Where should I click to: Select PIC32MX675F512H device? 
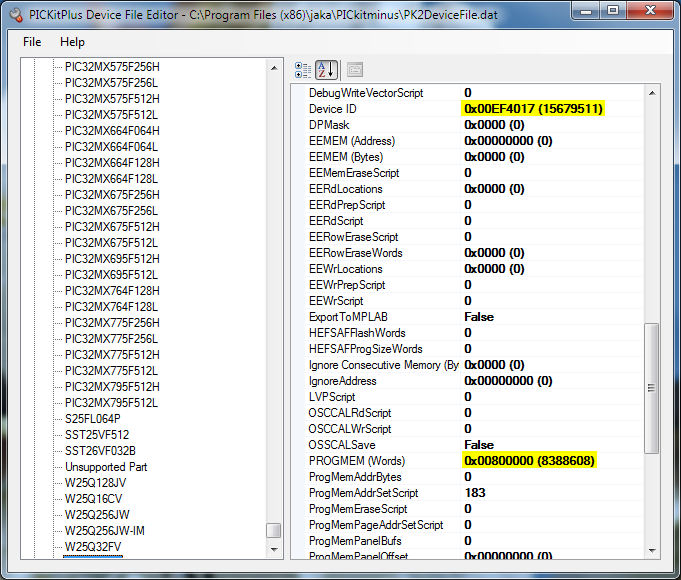coord(112,227)
